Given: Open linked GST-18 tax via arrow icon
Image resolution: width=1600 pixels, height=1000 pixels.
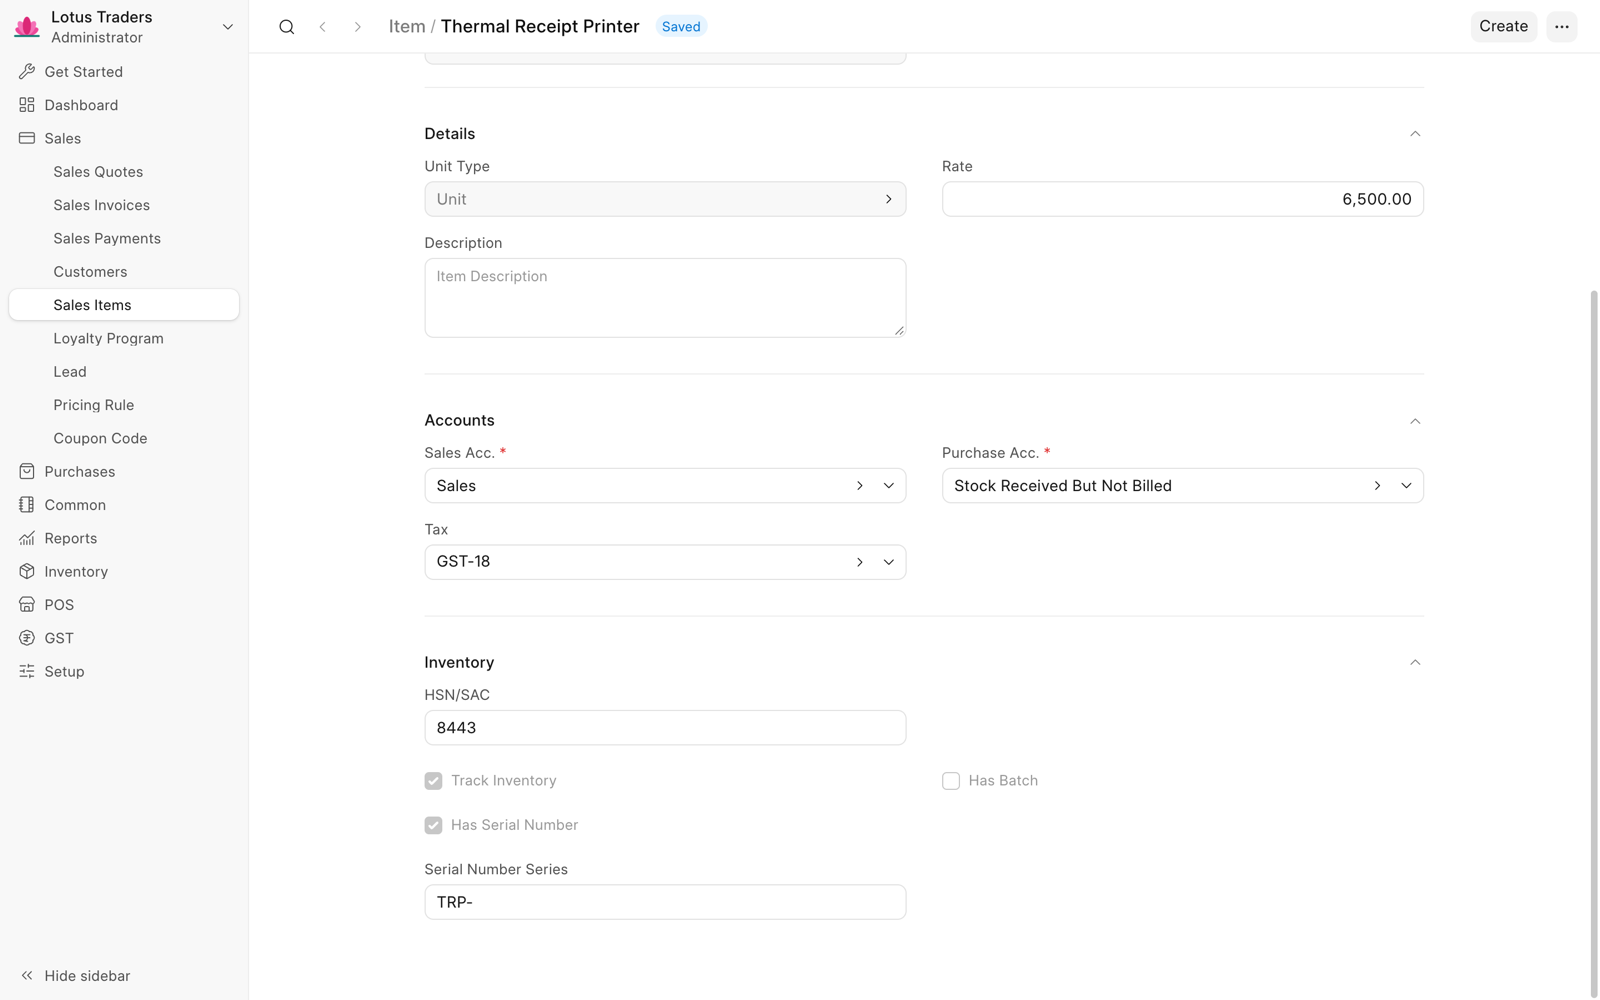Looking at the screenshot, I should pos(859,562).
